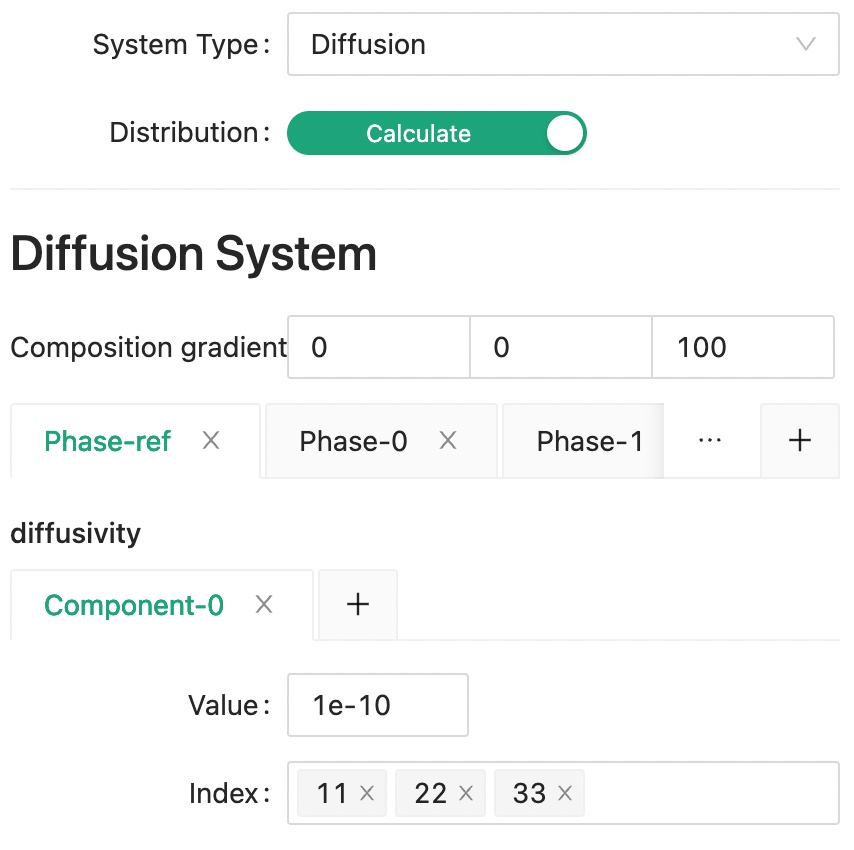Click the first Composition gradient field
The image size is (854, 850).
(x=379, y=348)
